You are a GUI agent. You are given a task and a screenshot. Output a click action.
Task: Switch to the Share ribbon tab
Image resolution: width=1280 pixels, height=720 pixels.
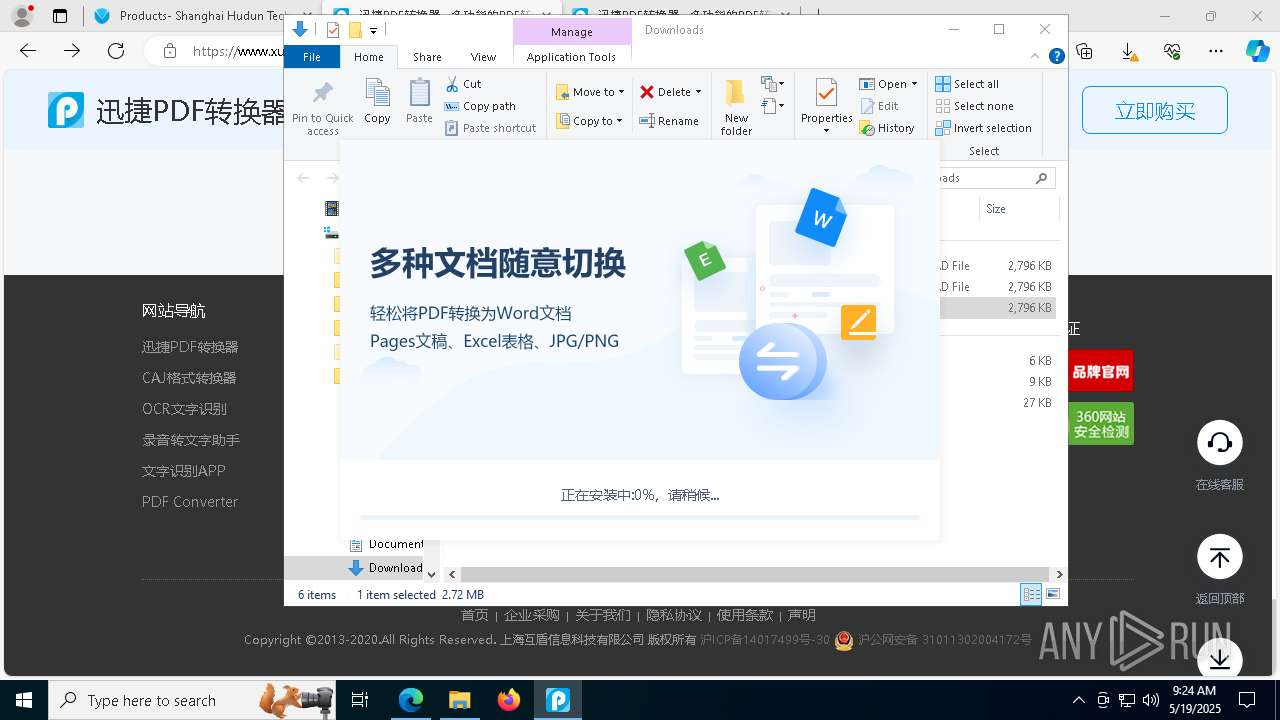(x=427, y=57)
